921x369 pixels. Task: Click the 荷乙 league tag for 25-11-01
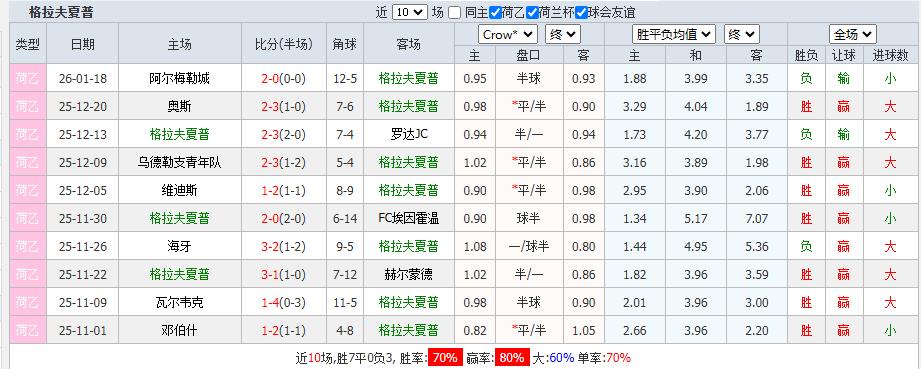pyautogui.click(x=28, y=331)
